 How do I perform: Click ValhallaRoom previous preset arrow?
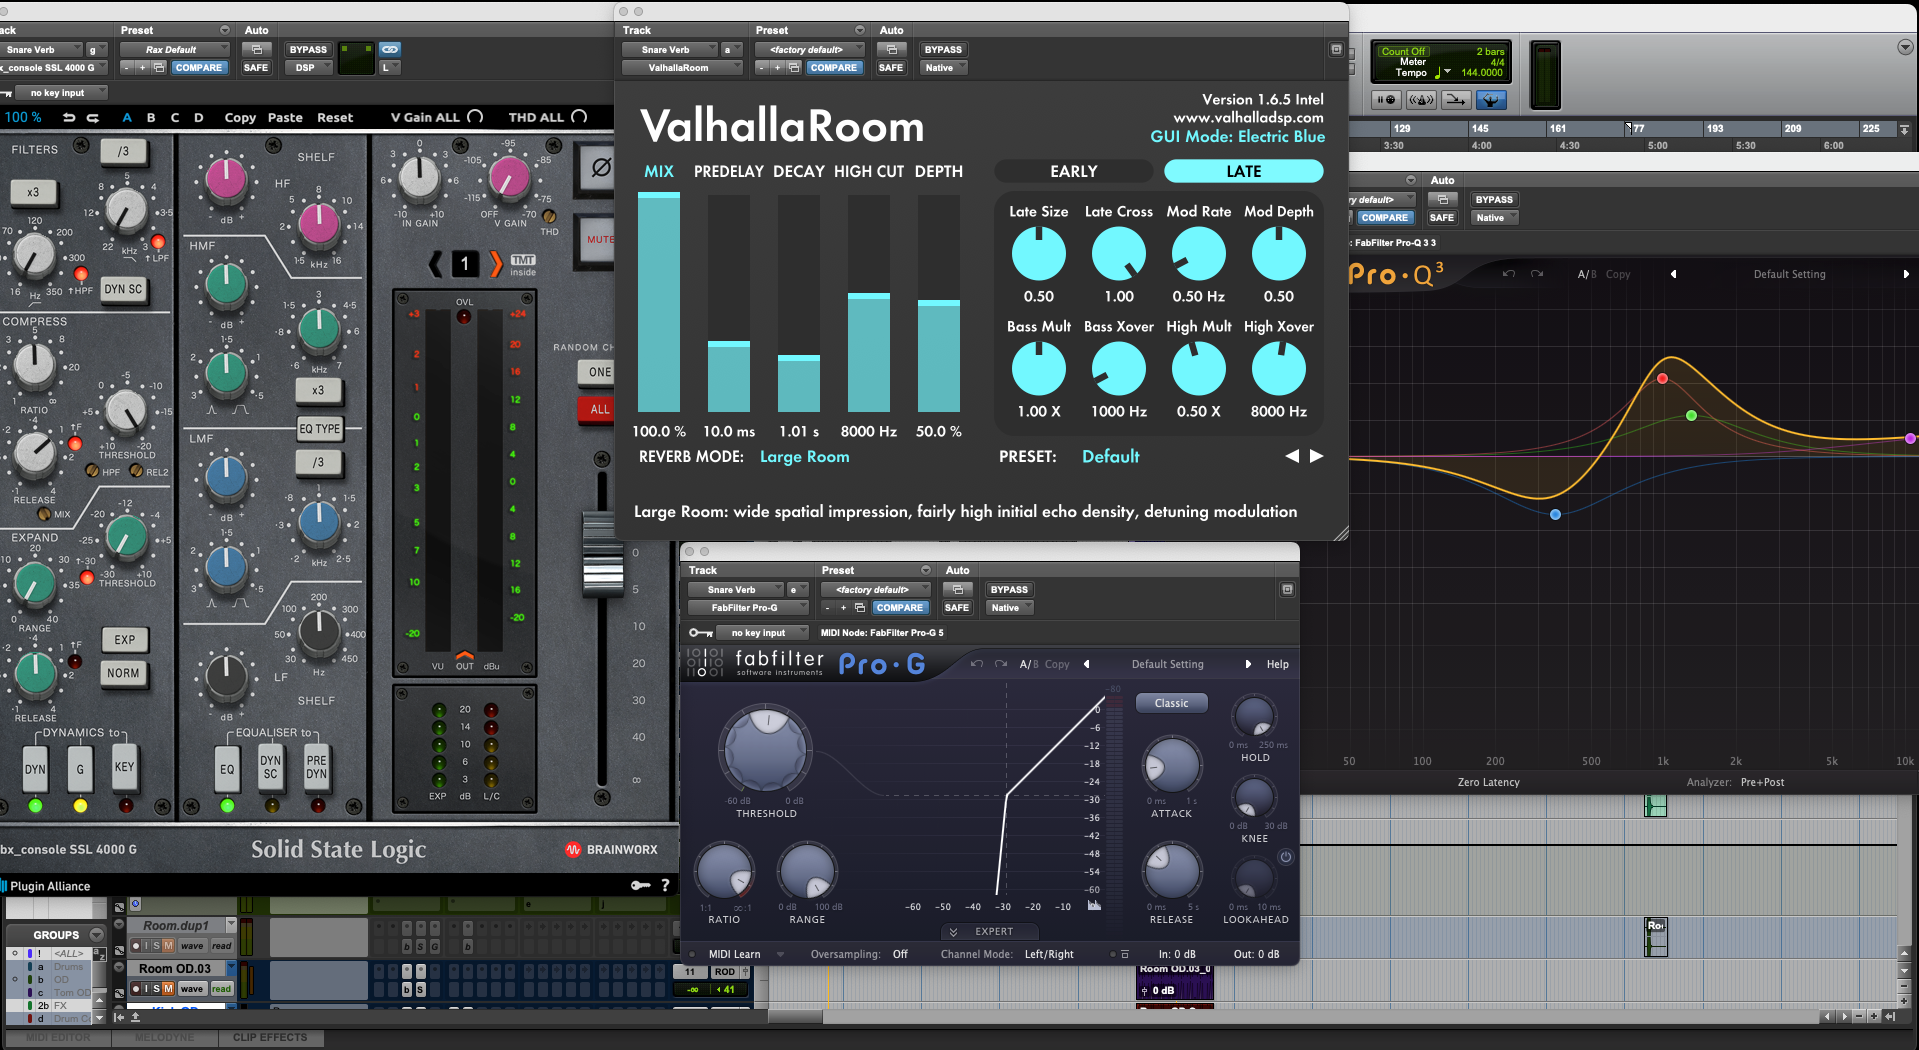point(1292,456)
